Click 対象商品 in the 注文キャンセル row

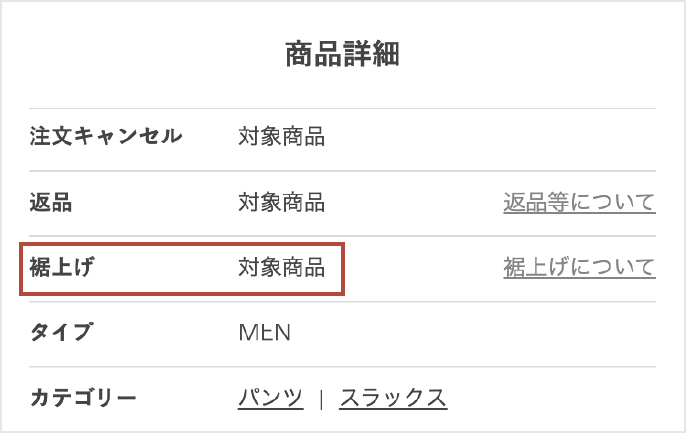tap(281, 137)
